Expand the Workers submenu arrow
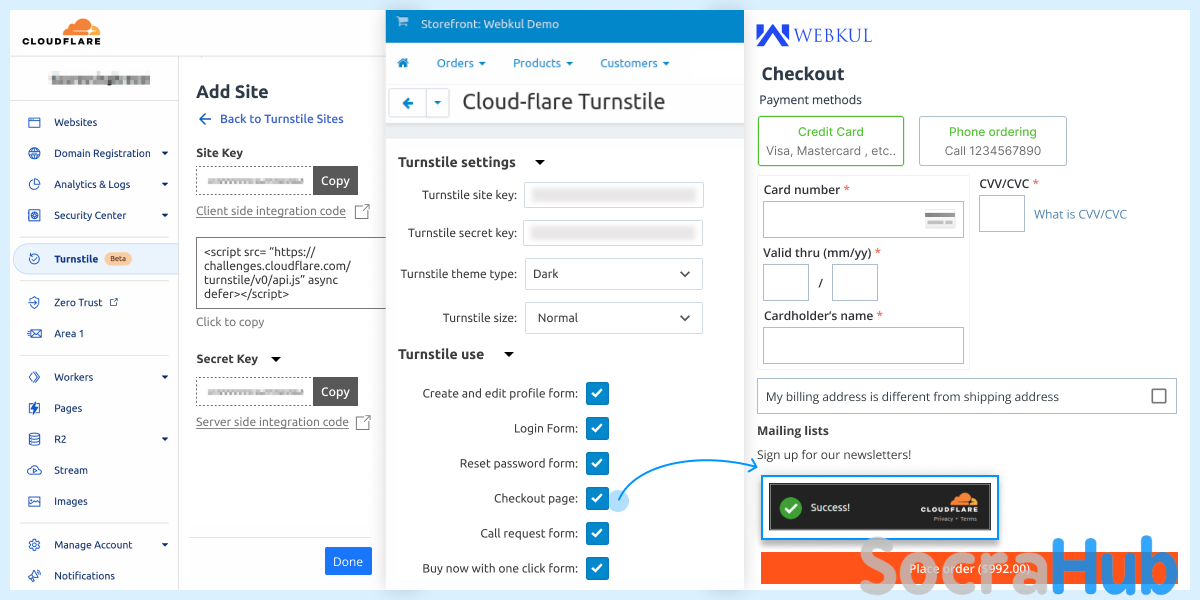1200x600 pixels. click(164, 378)
